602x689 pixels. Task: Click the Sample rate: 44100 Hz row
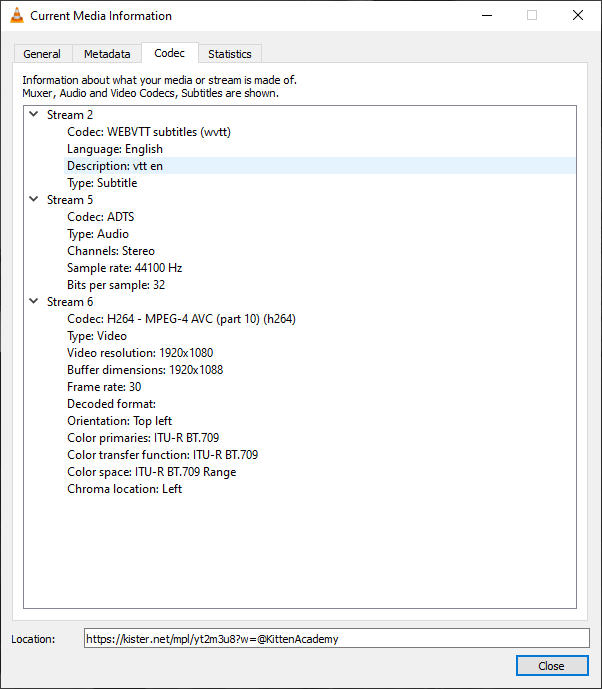point(124,268)
